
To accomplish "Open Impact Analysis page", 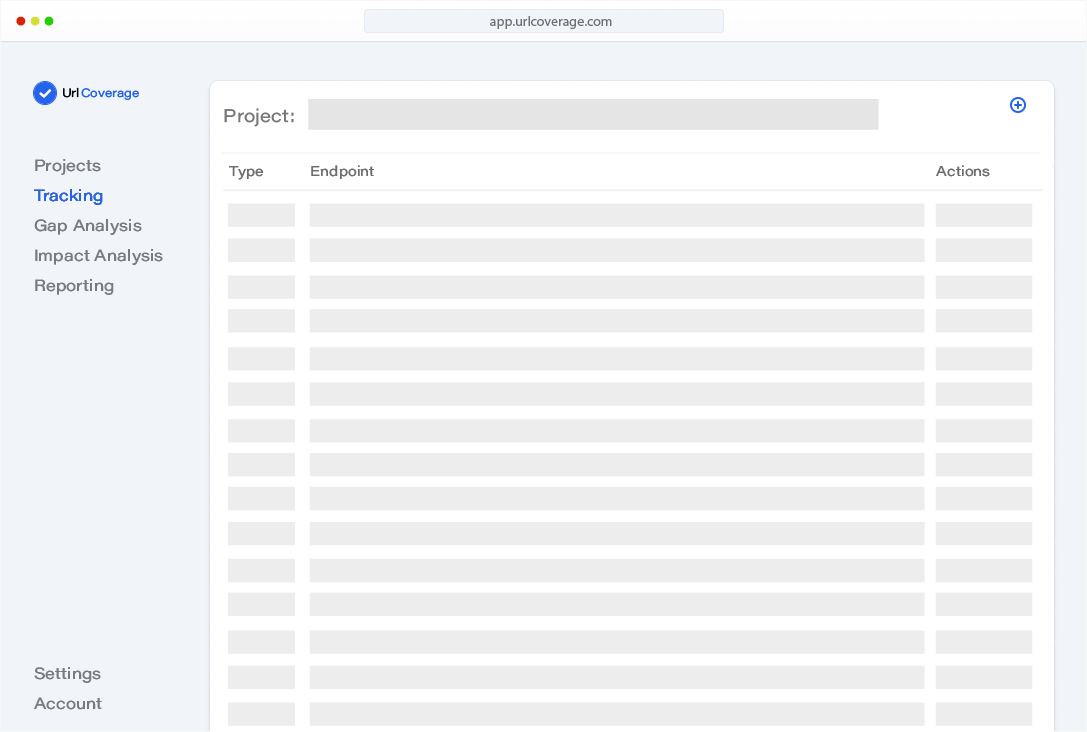I will 98,256.
